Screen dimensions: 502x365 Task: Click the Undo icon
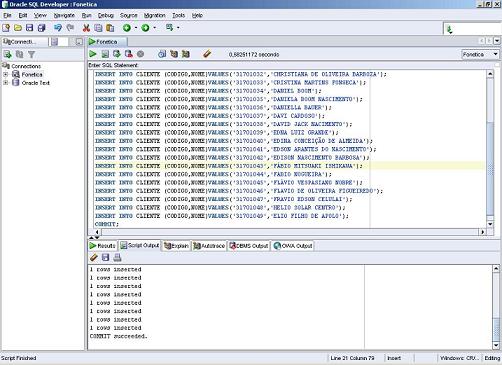click(58, 28)
